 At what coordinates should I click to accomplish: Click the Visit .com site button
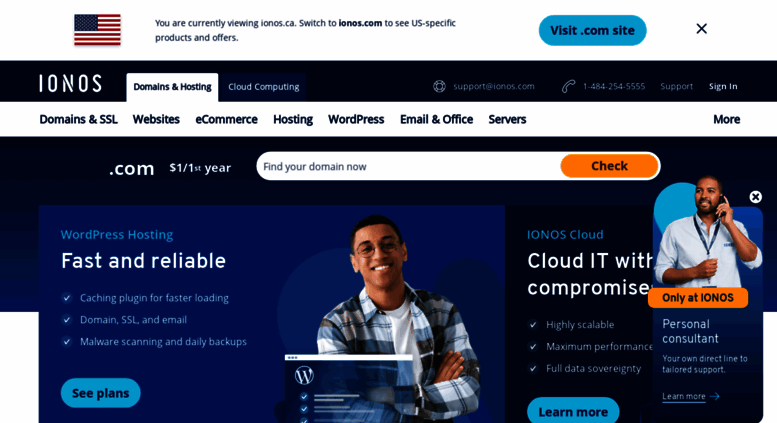pos(593,30)
